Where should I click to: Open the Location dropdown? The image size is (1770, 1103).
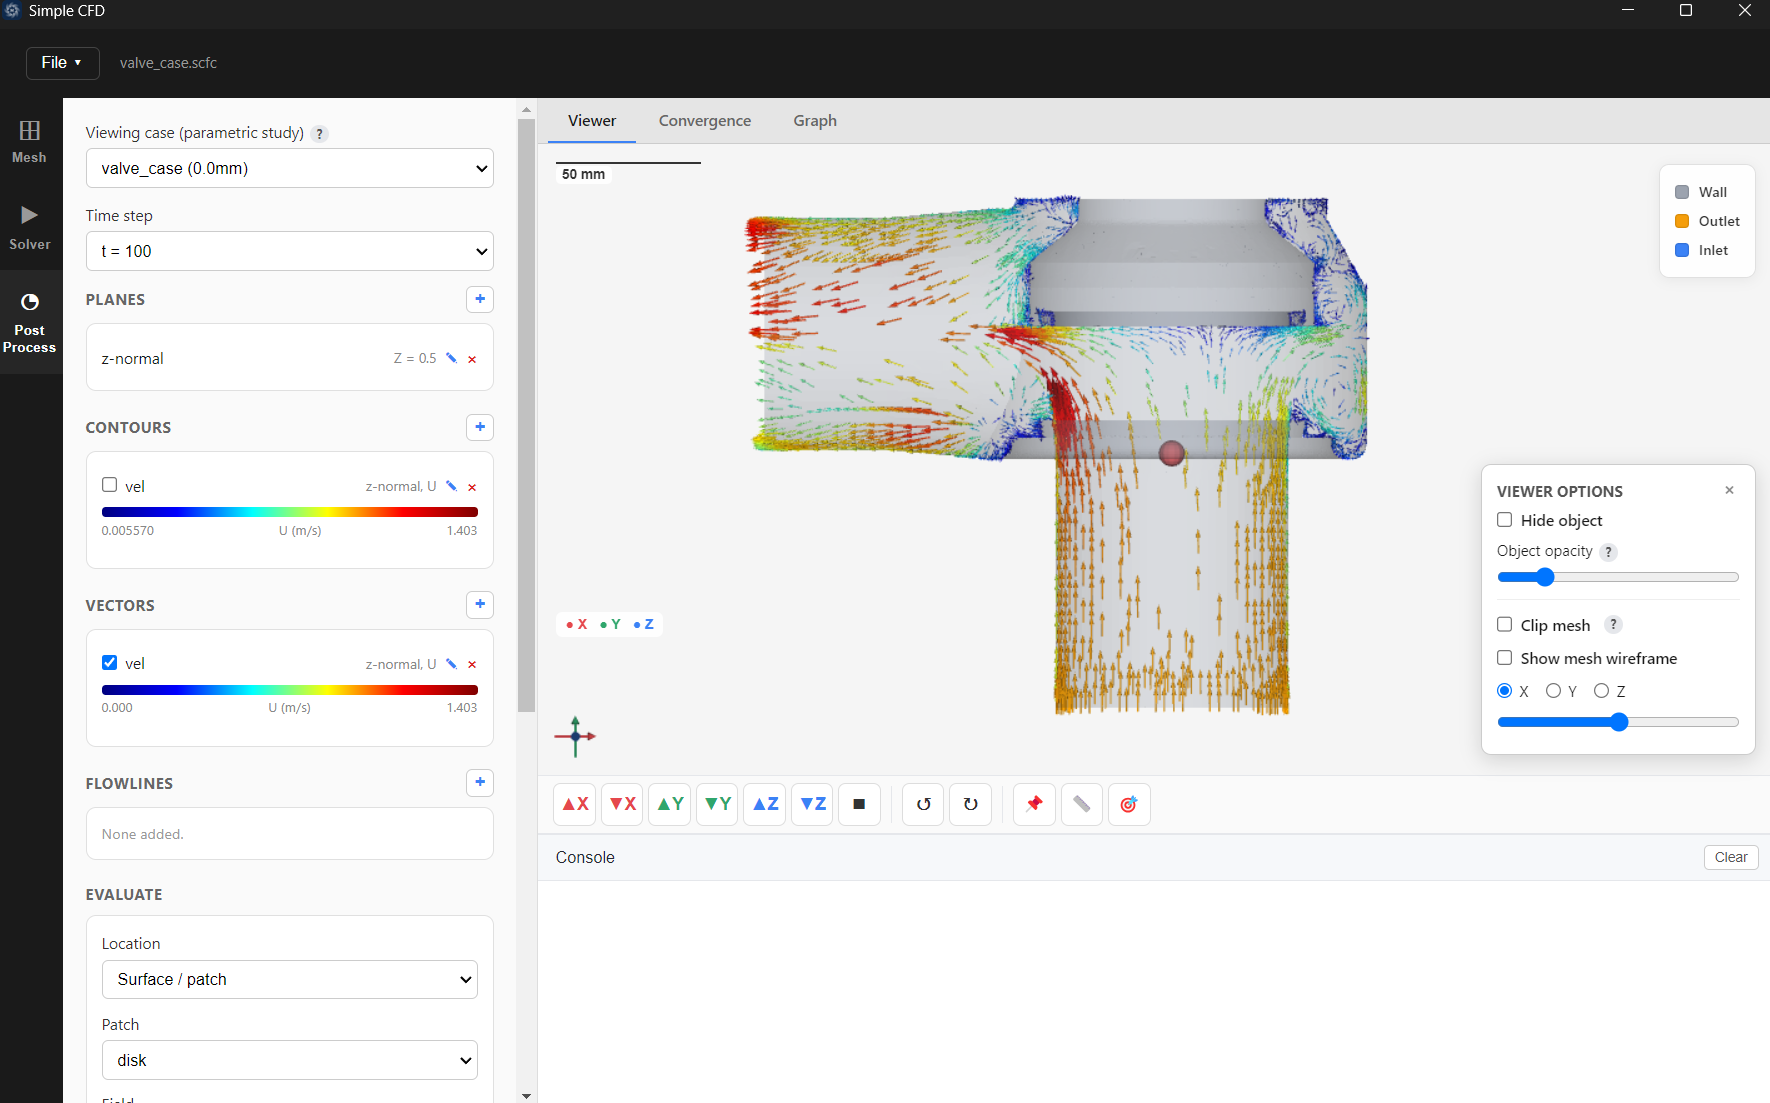click(x=290, y=979)
